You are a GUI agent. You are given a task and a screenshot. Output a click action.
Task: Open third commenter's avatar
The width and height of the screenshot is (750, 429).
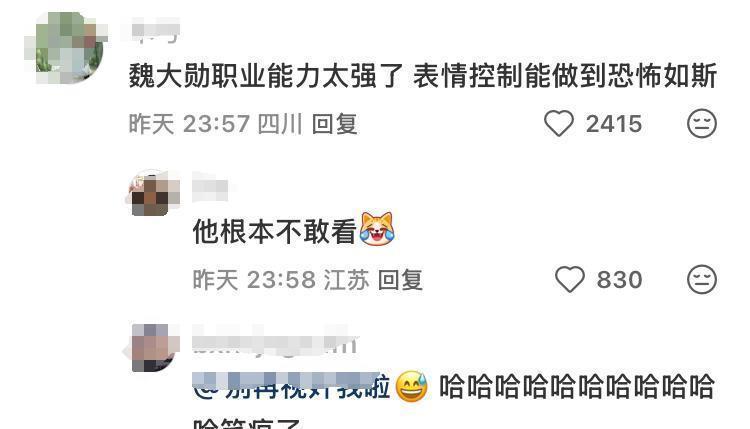coord(153,348)
